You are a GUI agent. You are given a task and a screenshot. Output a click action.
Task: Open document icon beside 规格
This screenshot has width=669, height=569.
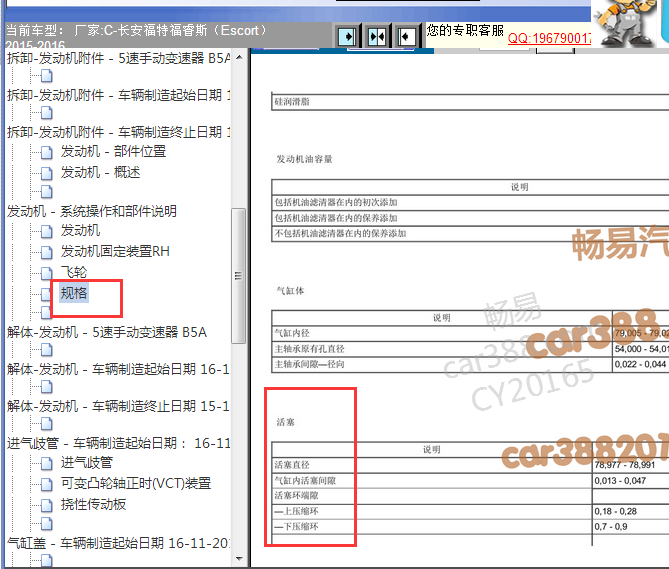tap(46, 293)
